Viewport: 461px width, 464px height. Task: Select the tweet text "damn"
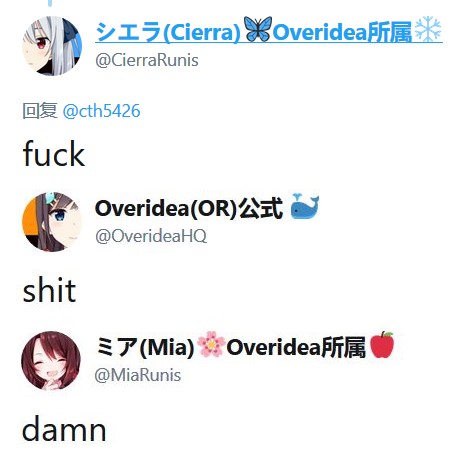[64, 429]
